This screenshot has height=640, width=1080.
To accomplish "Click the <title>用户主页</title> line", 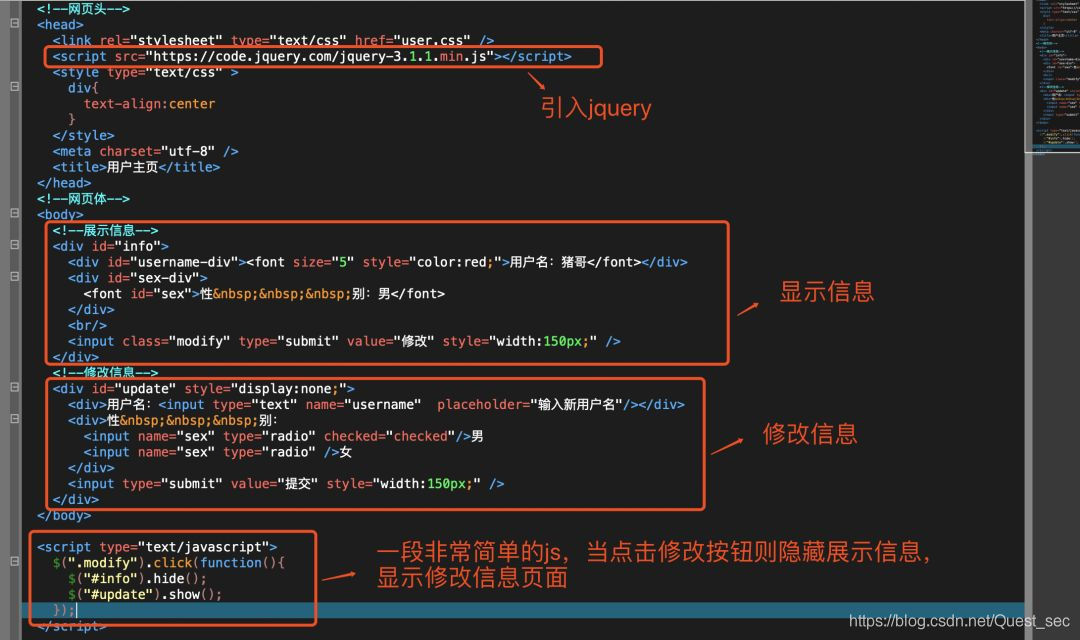I will tap(136, 167).
